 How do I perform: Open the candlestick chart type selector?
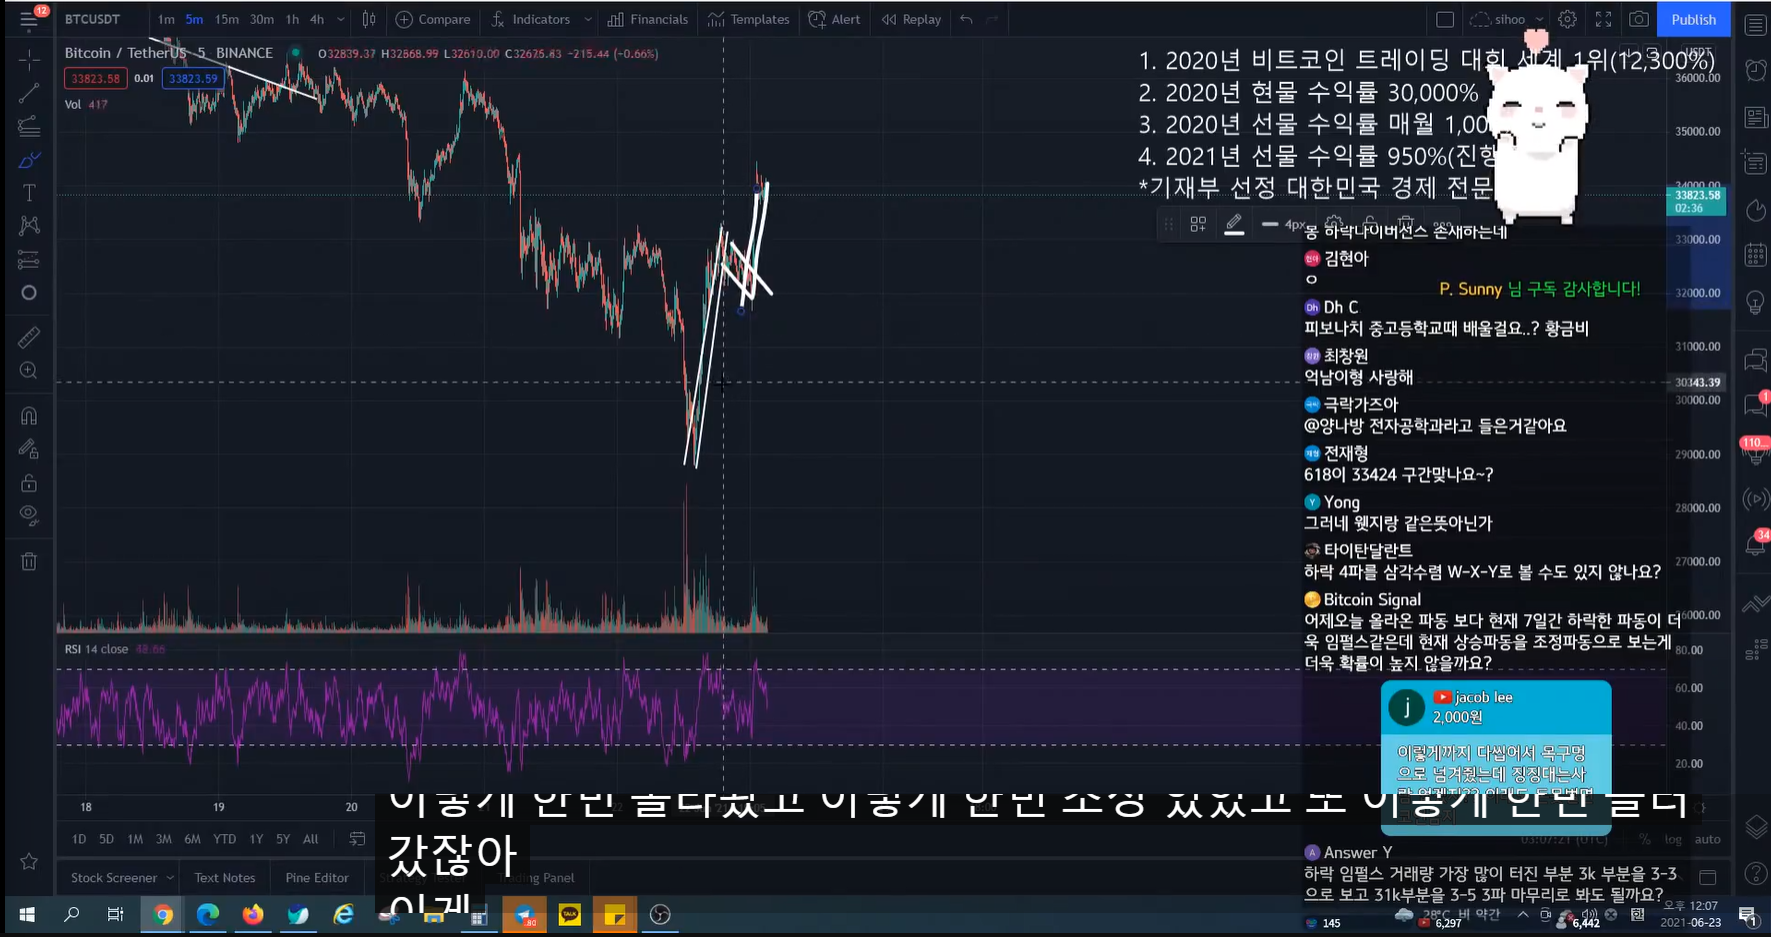(x=369, y=19)
